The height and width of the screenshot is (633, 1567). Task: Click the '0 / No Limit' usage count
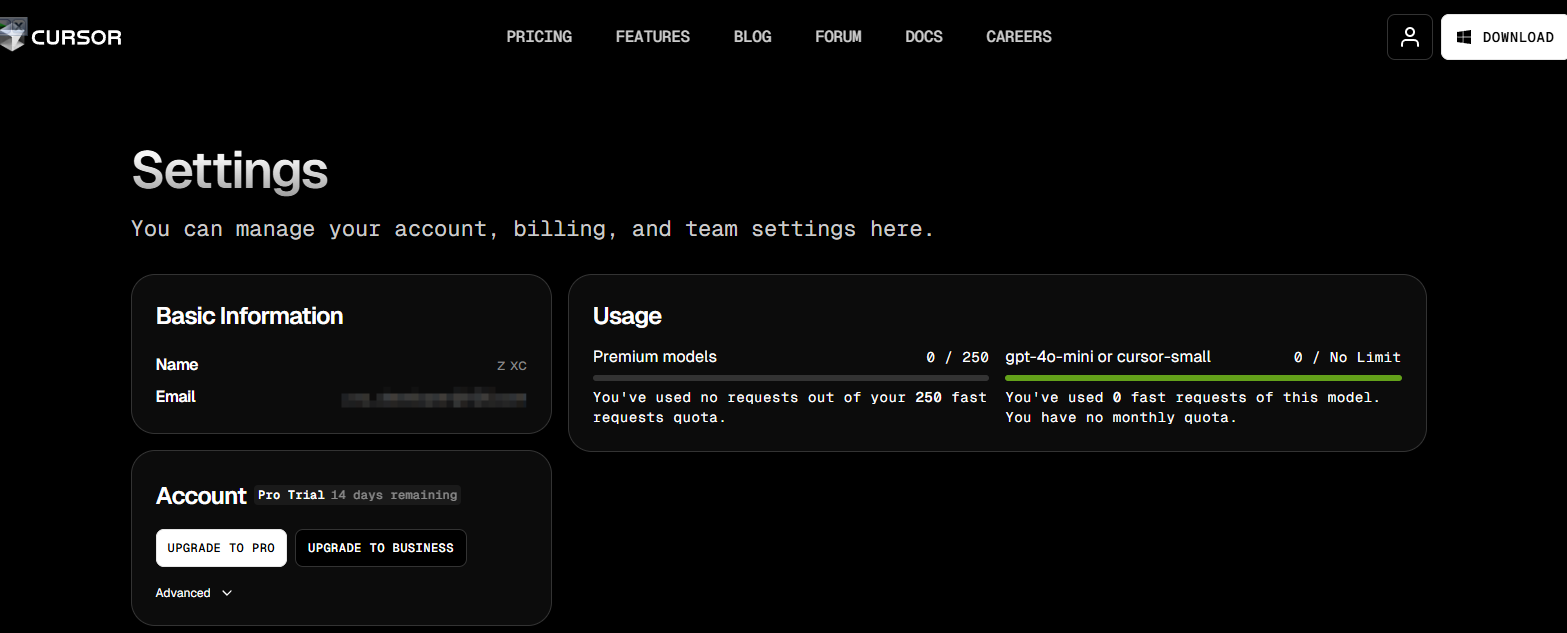point(1347,357)
